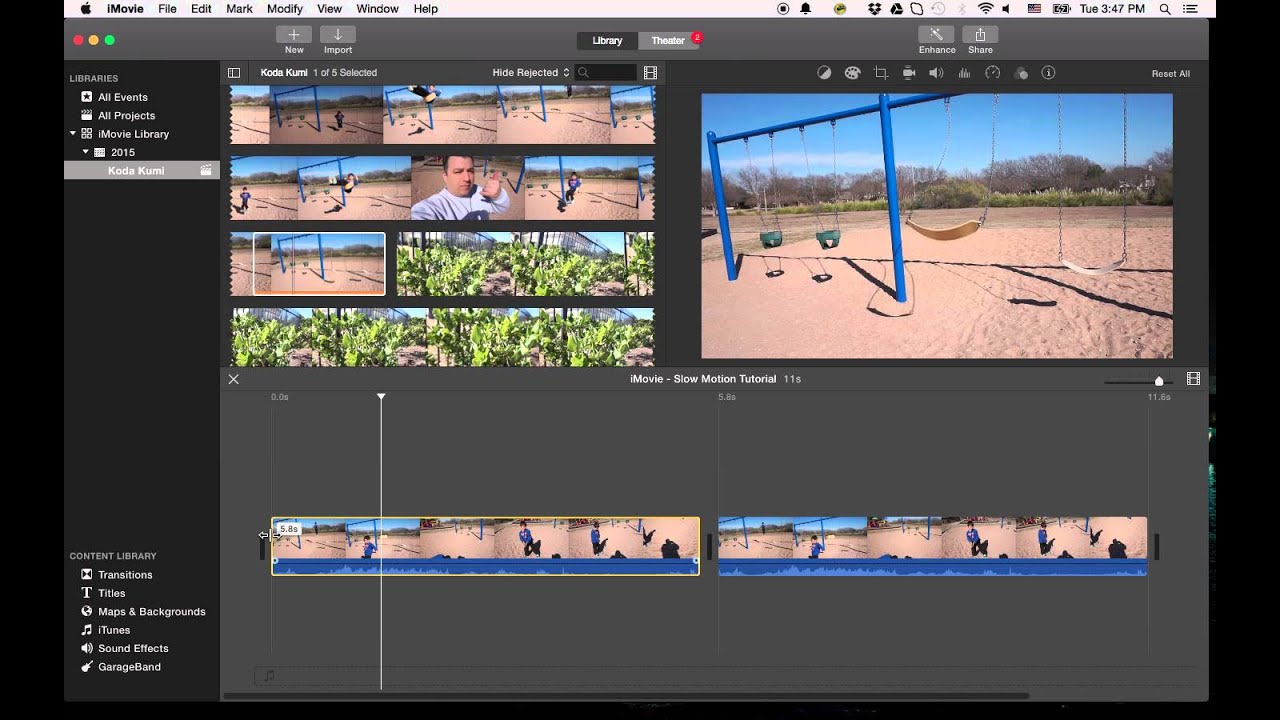Open the File menu
This screenshot has height=720, width=1280.
point(167,9)
